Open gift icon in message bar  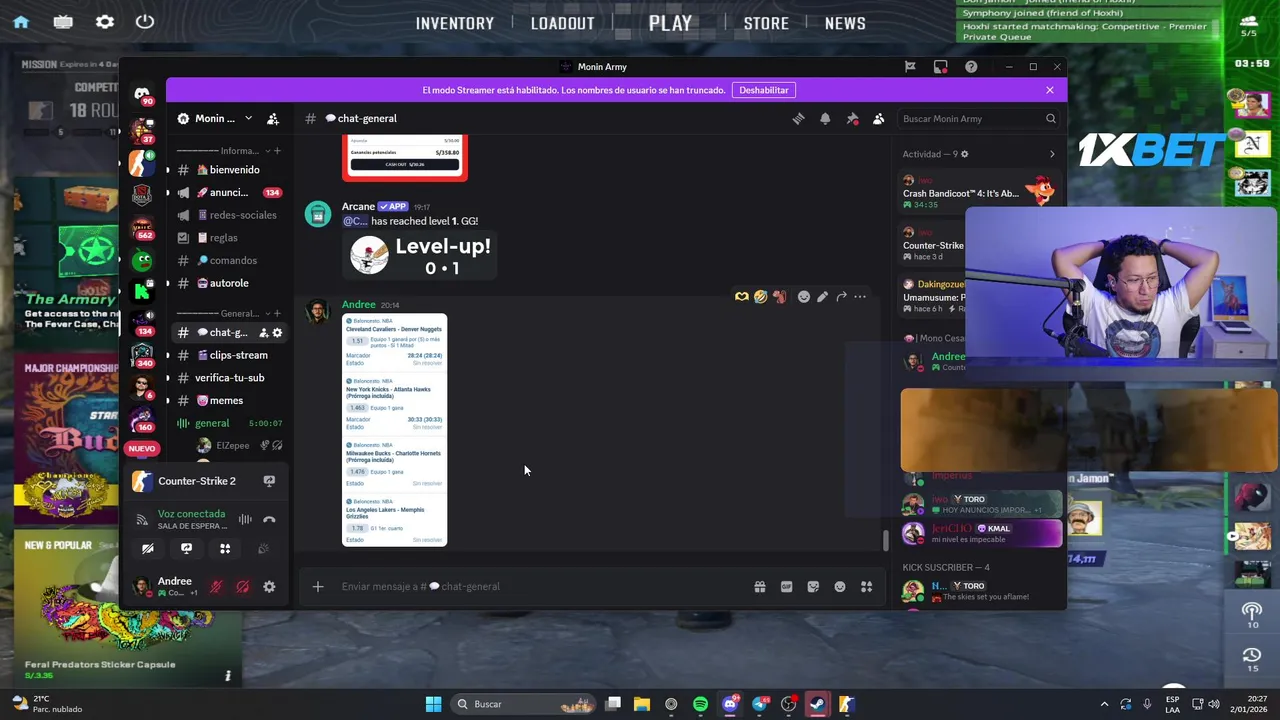(760, 587)
